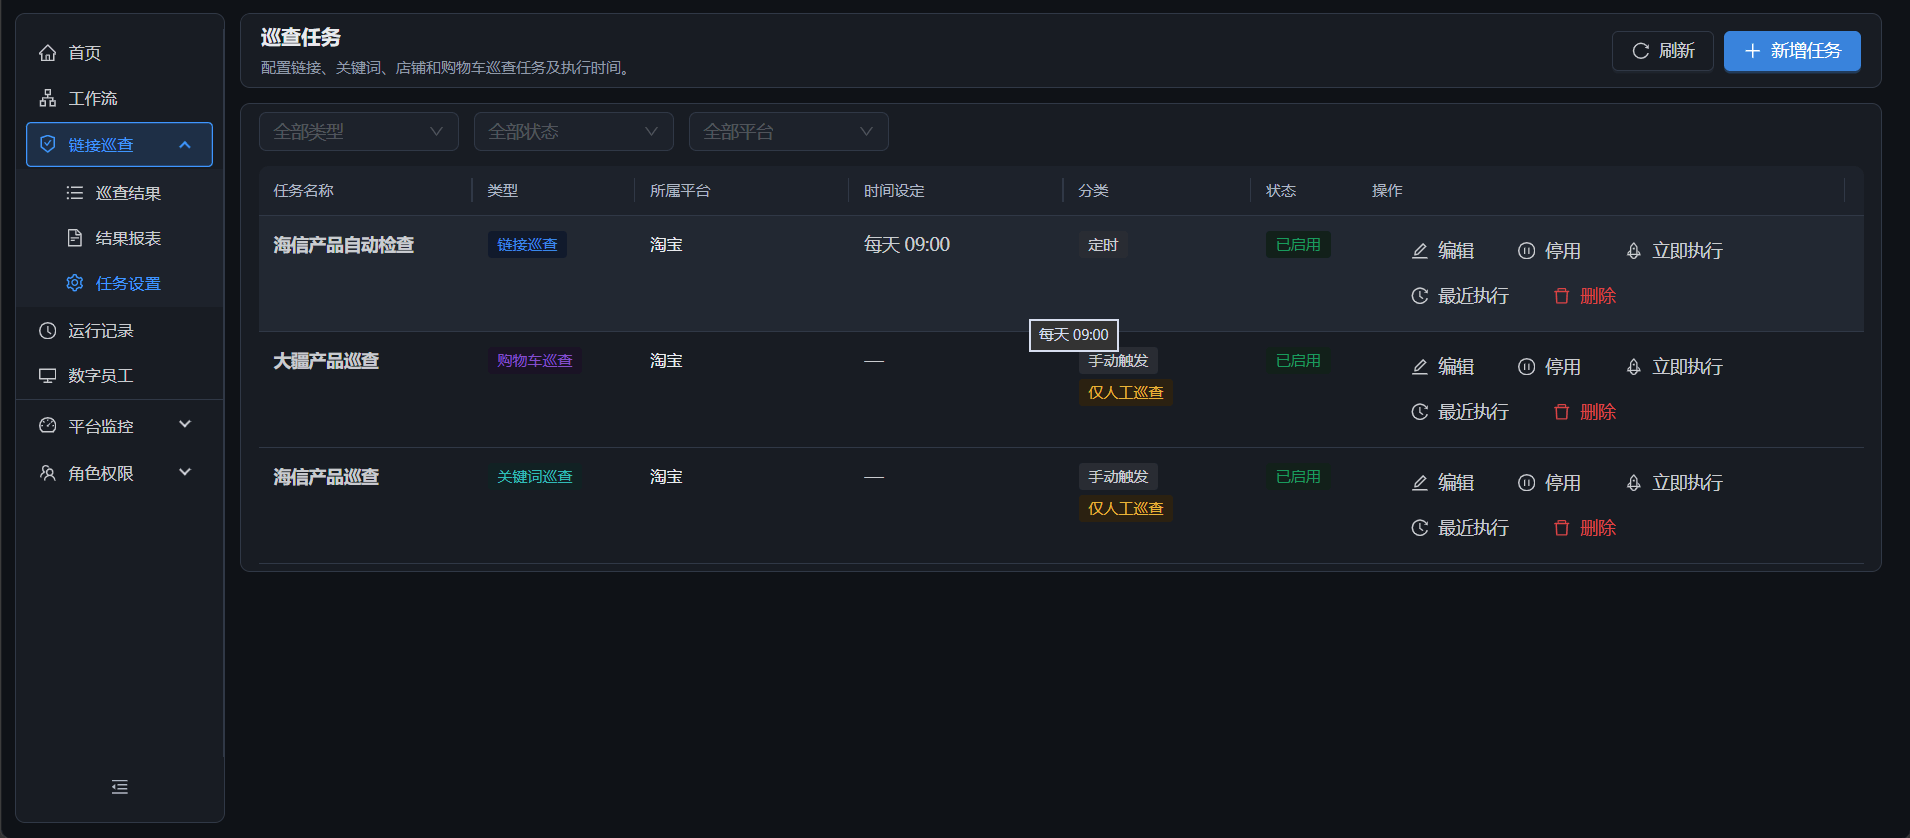This screenshot has height=838, width=1910.
Task: Click the home icon beside 首页
Action: click(x=47, y=53)
